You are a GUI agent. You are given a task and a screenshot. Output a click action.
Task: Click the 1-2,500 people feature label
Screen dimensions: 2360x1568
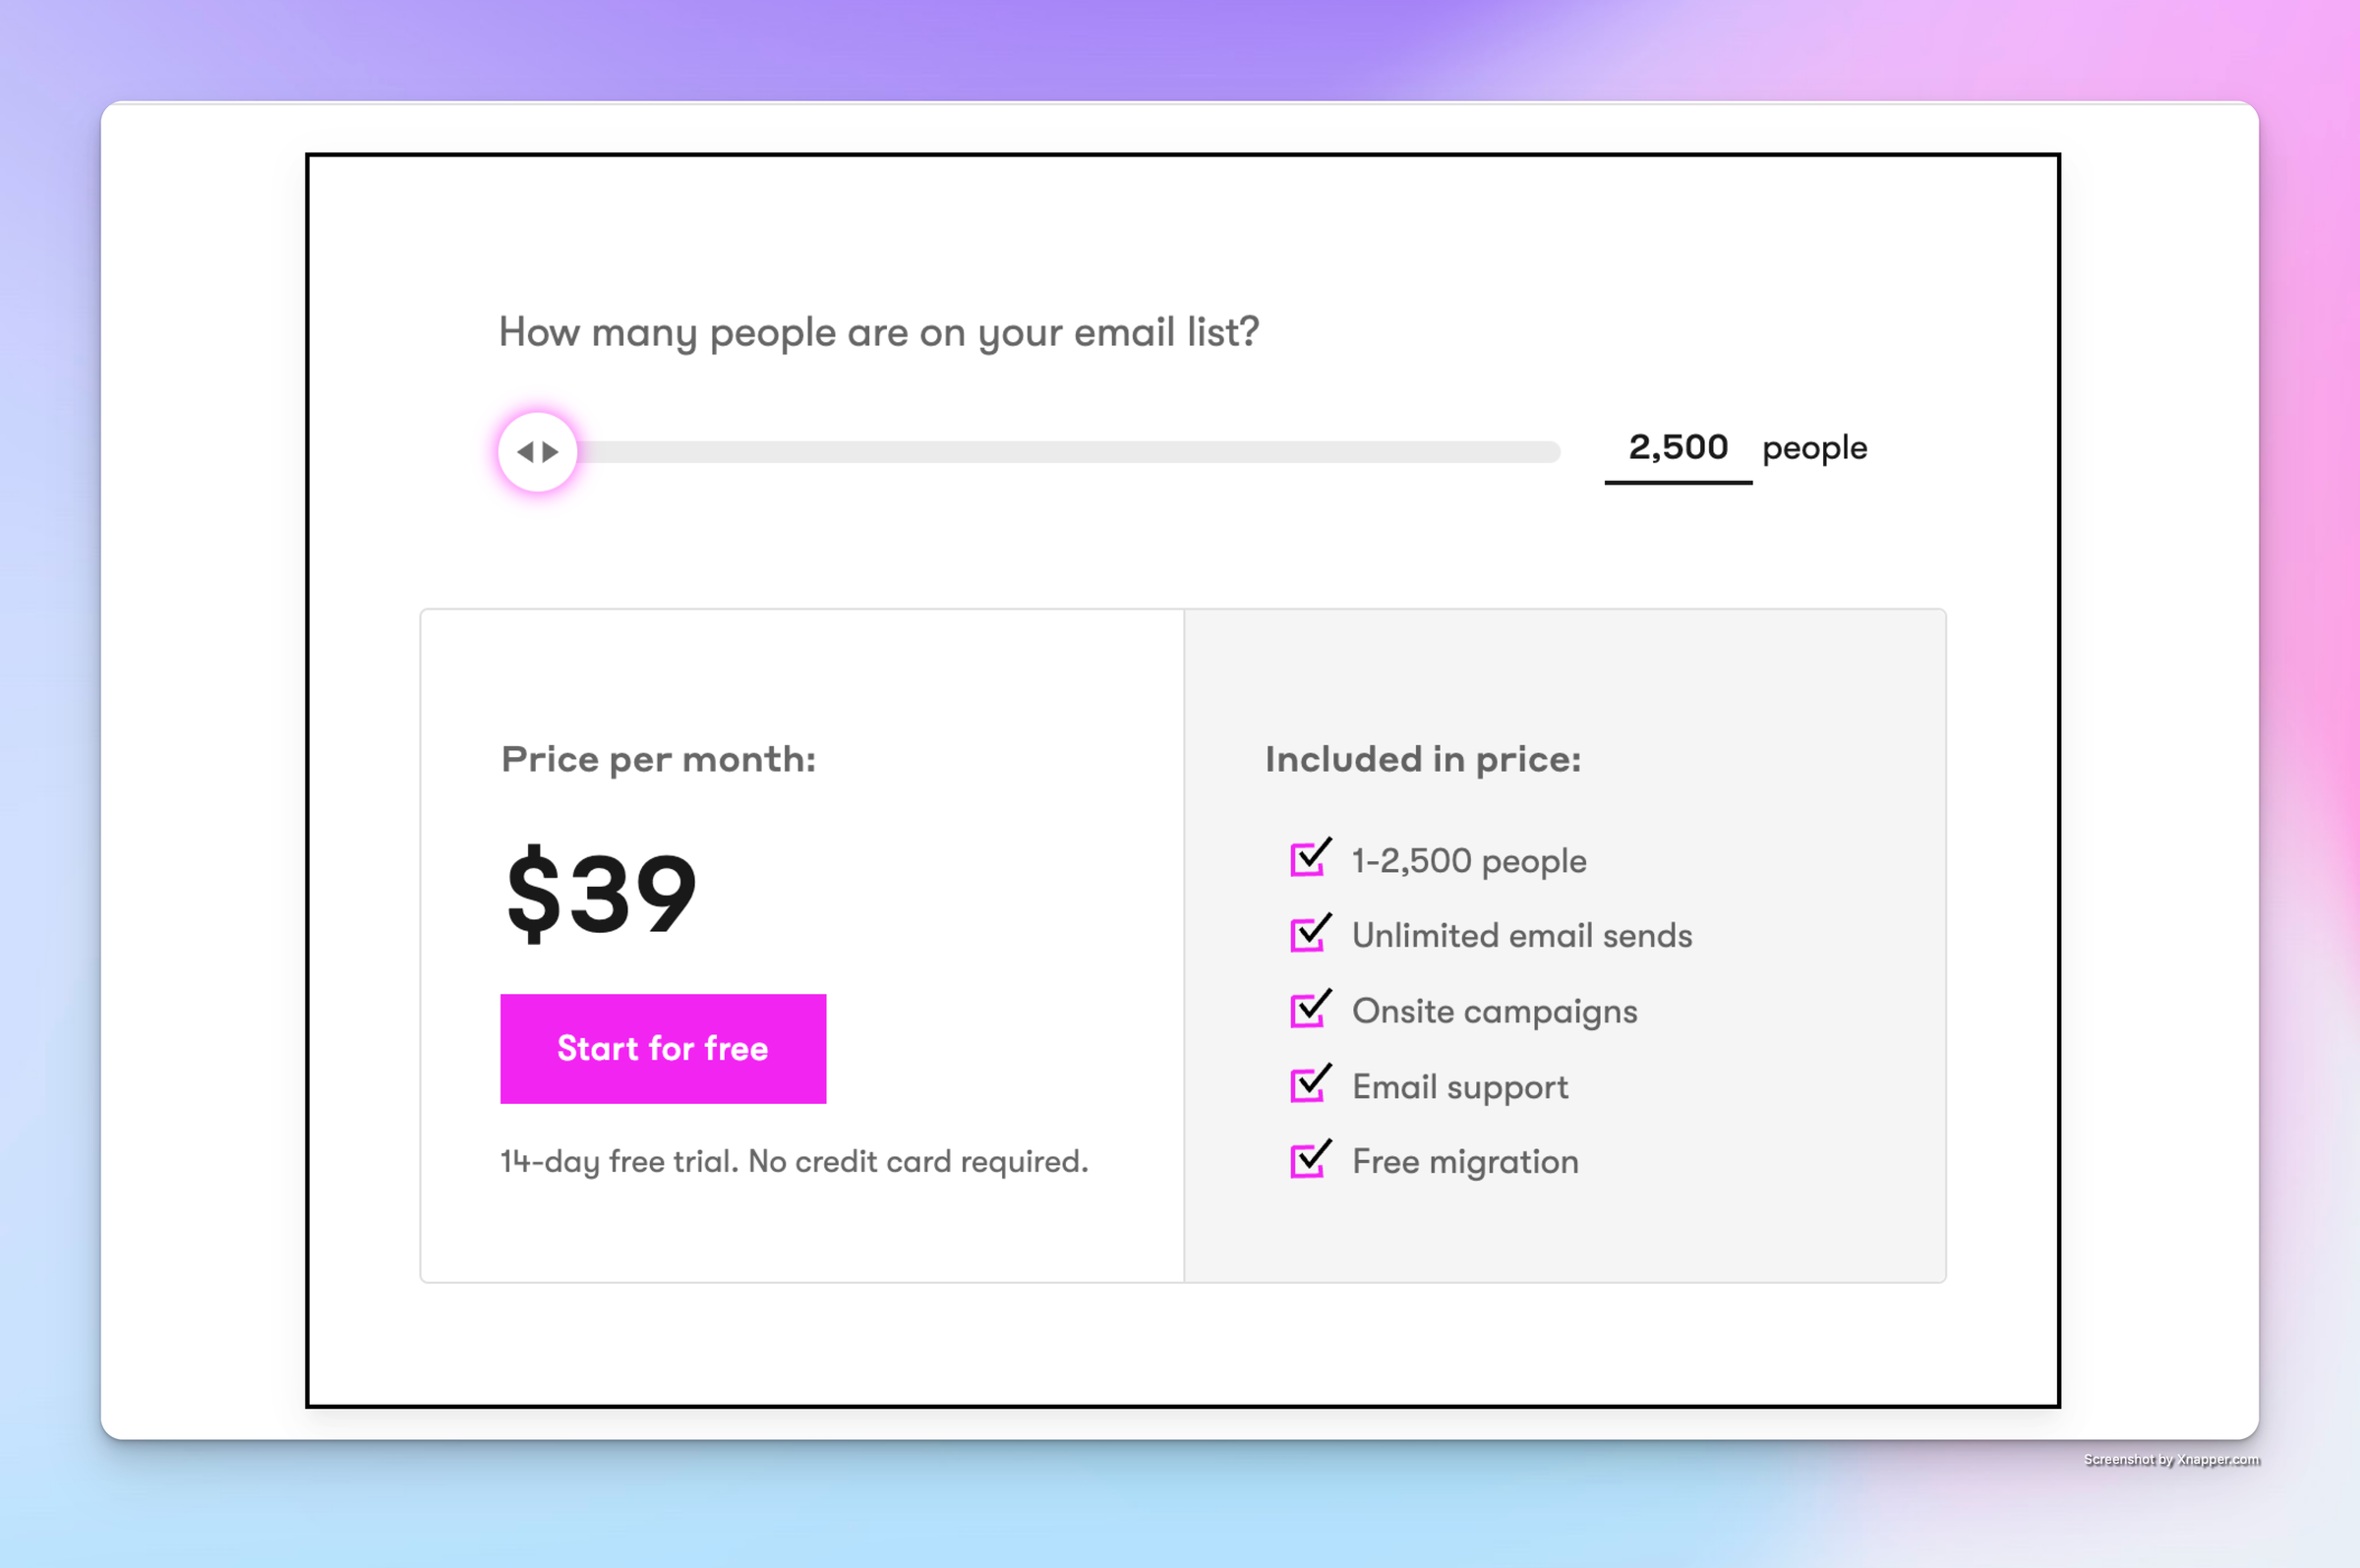(x=1468, y=861)
